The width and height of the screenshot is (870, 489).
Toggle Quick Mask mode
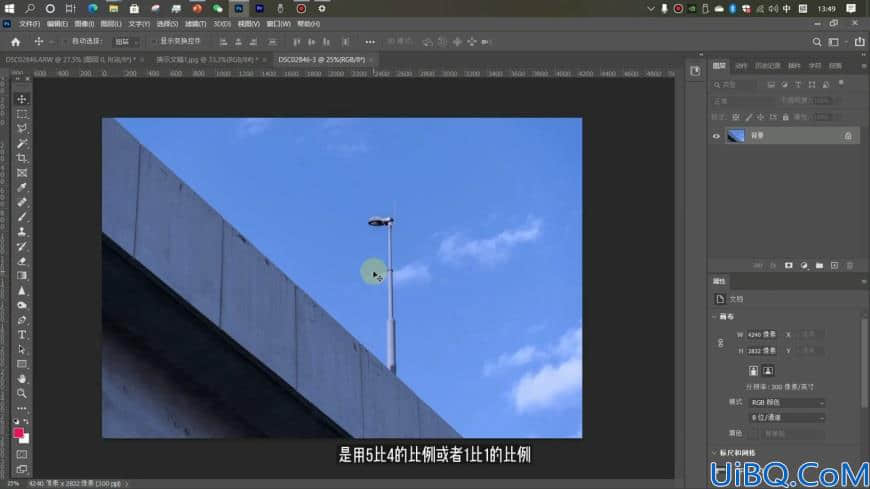(22, 455)
